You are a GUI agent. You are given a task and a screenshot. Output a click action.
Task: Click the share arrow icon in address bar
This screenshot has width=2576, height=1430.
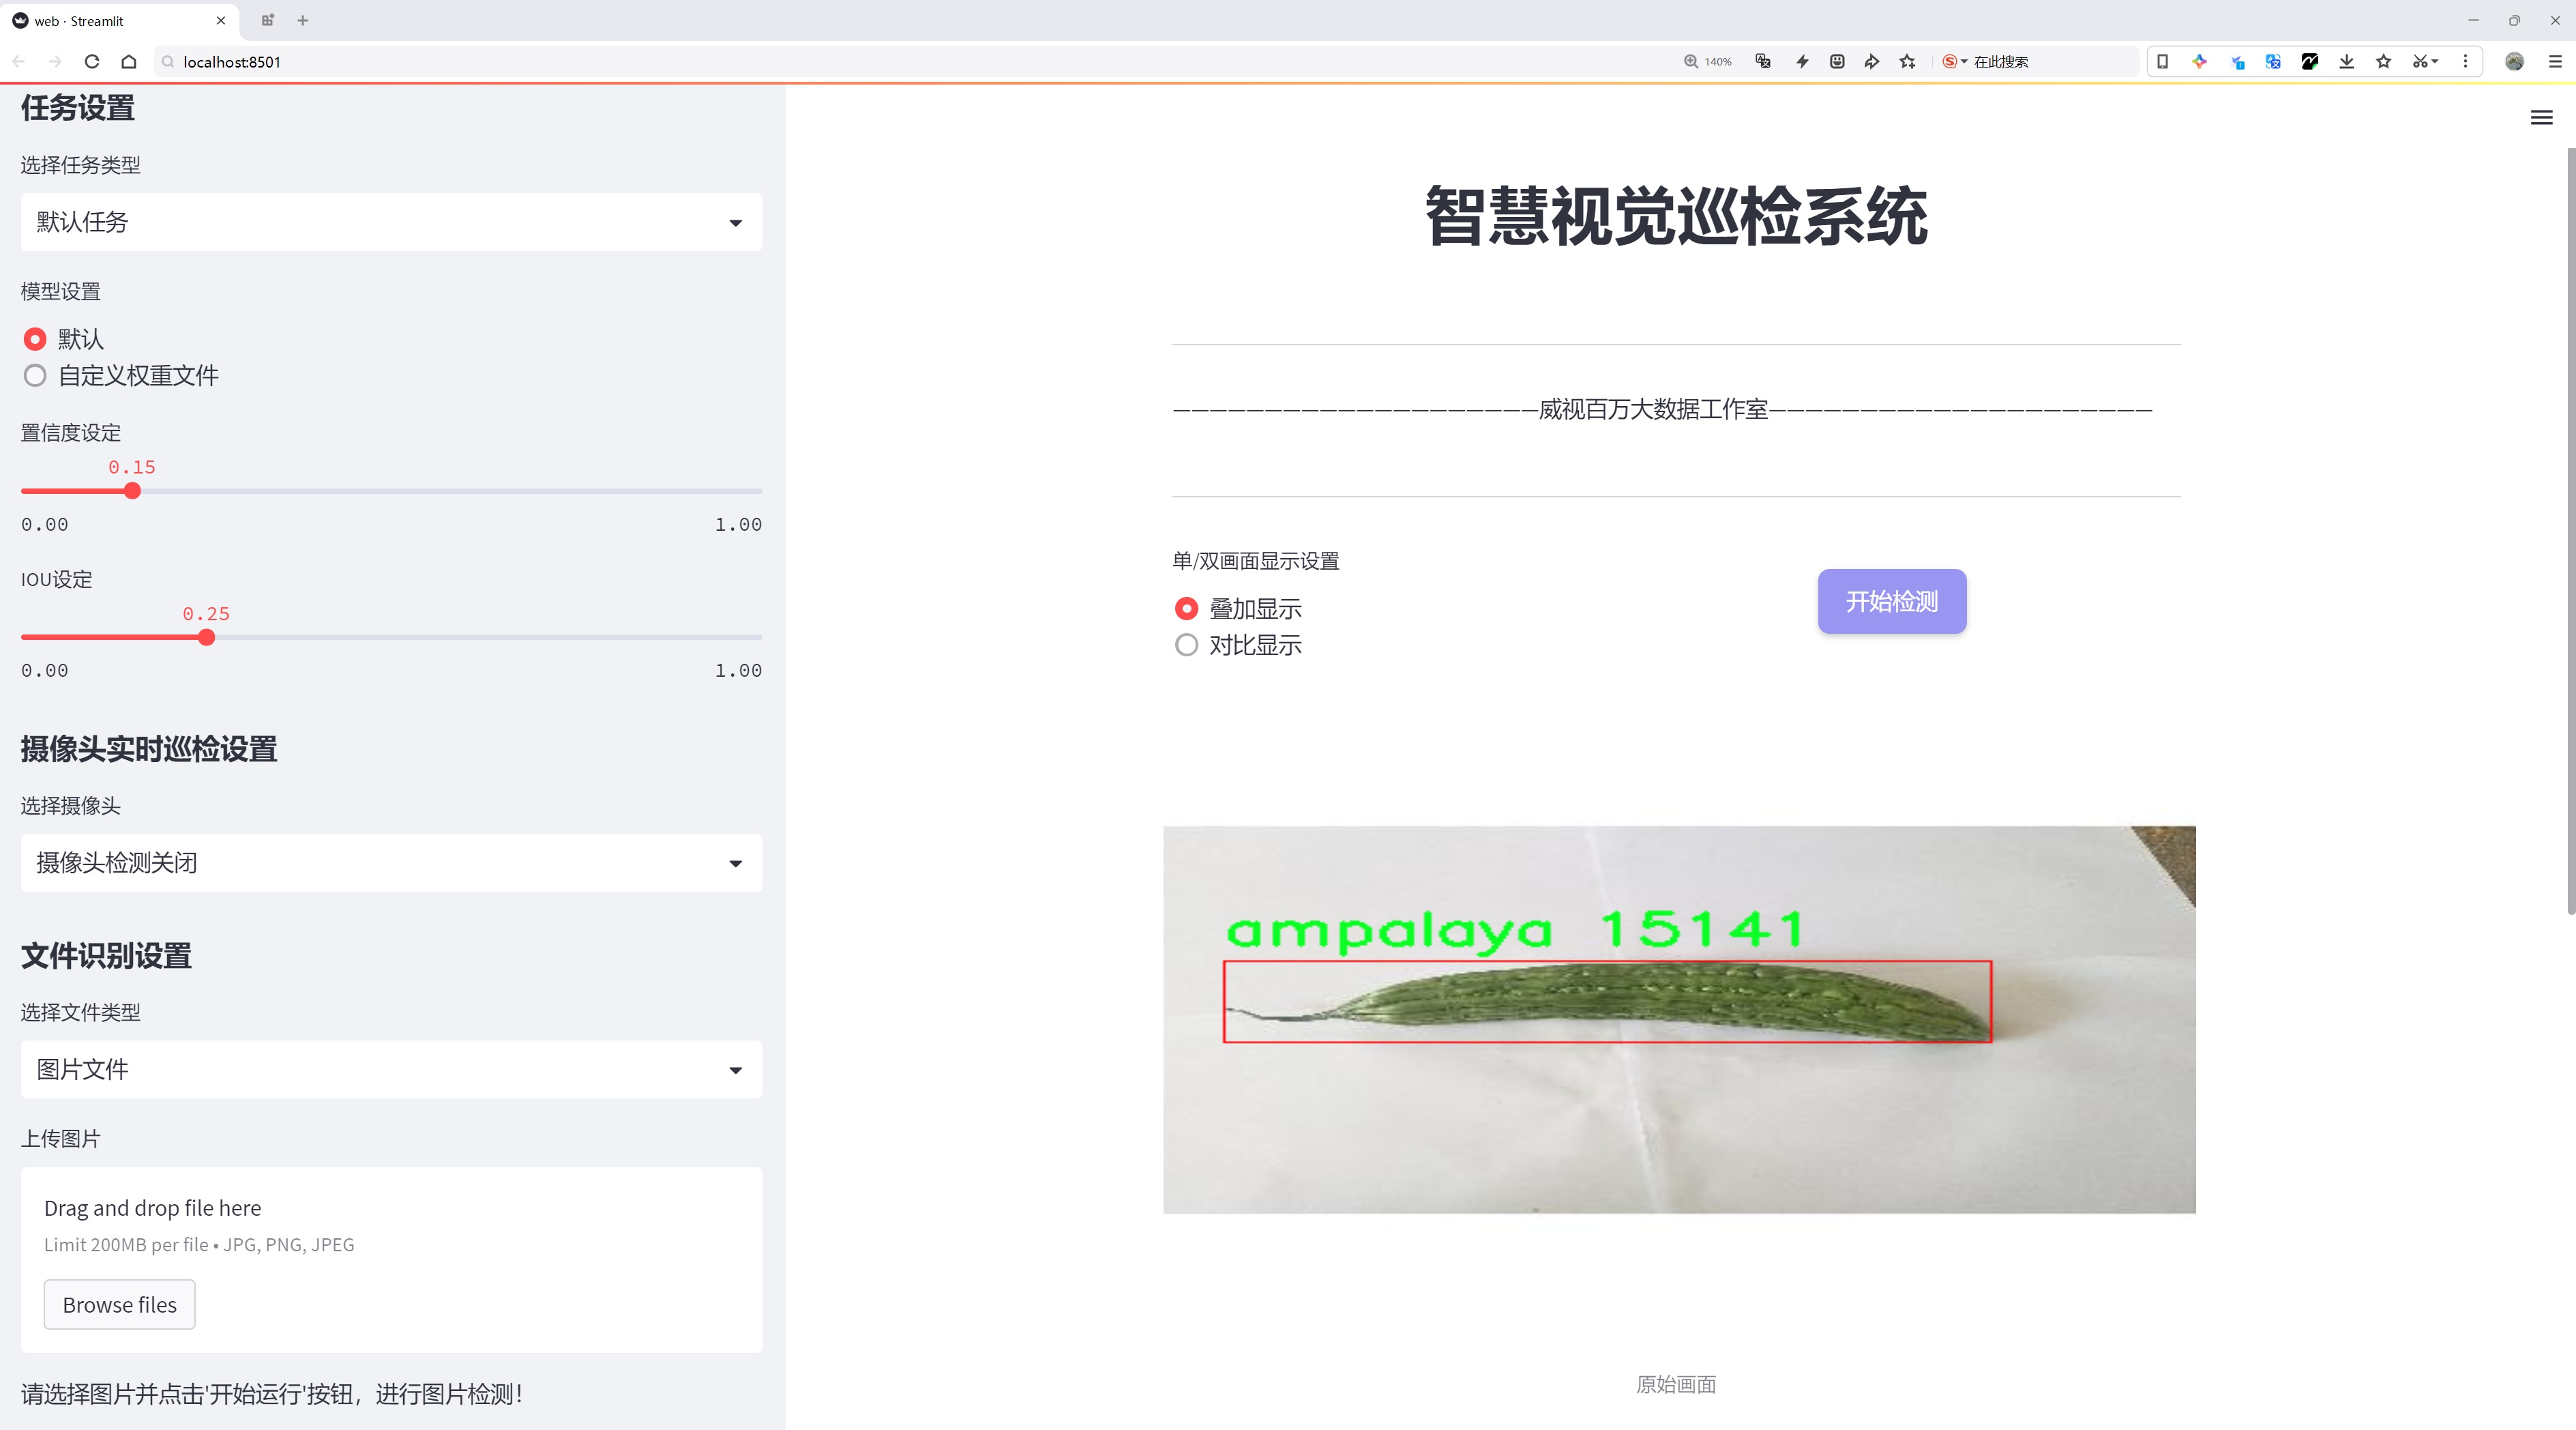(x=1871, y=62)
